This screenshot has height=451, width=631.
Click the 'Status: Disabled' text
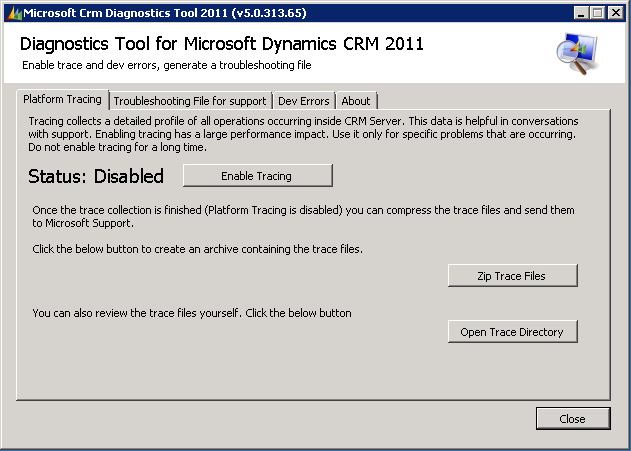(96, 176)
